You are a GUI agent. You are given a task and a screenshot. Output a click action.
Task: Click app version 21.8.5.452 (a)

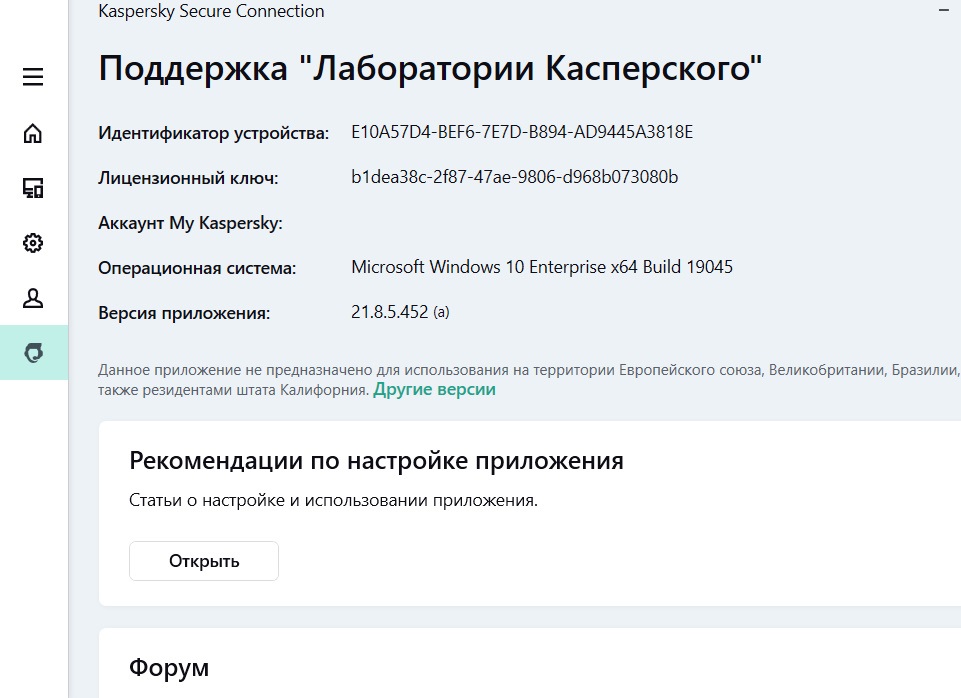click(400, 312)
